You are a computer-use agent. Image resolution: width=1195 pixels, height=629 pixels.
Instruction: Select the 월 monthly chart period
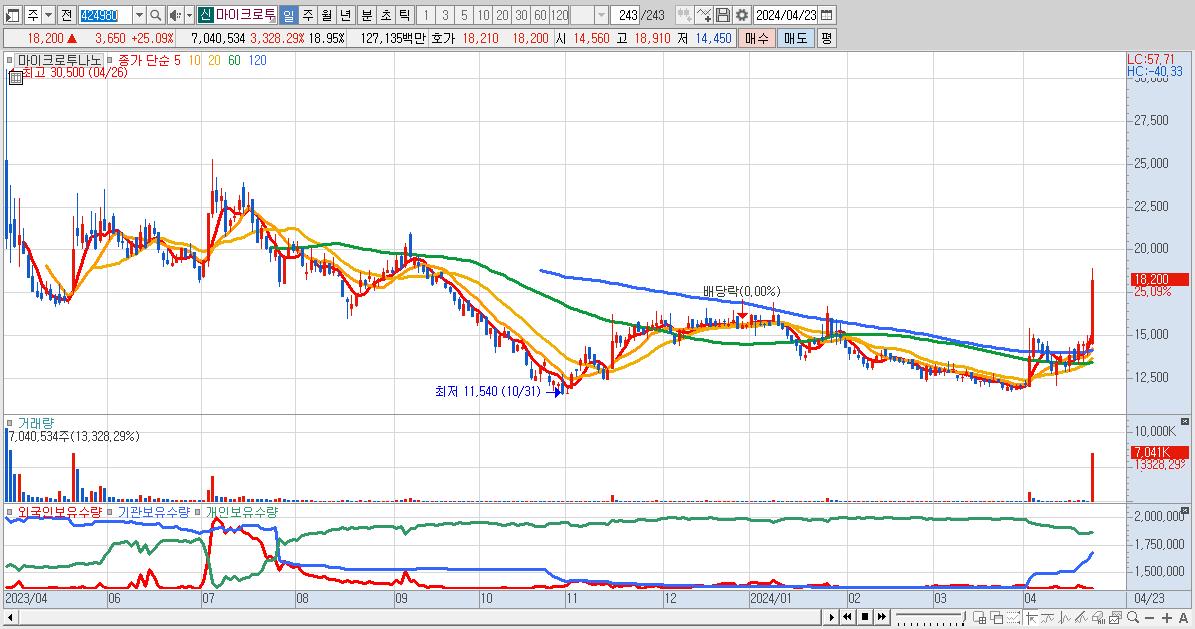coord(326,15)
